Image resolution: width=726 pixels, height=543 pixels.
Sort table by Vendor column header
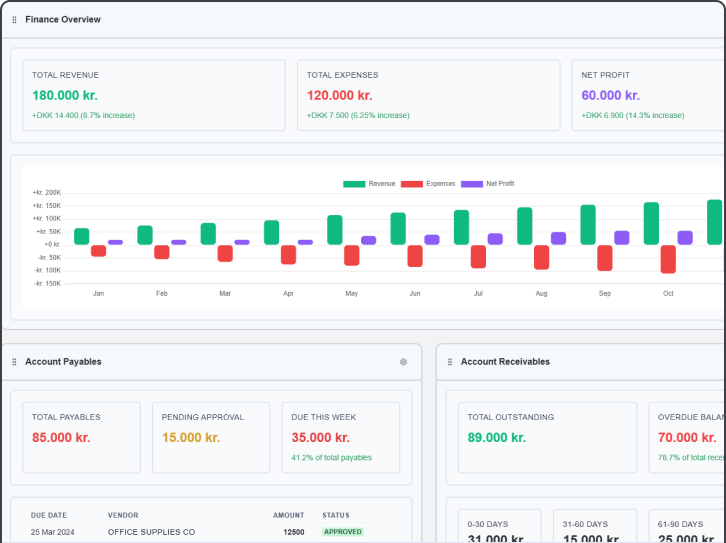point(123,515)
